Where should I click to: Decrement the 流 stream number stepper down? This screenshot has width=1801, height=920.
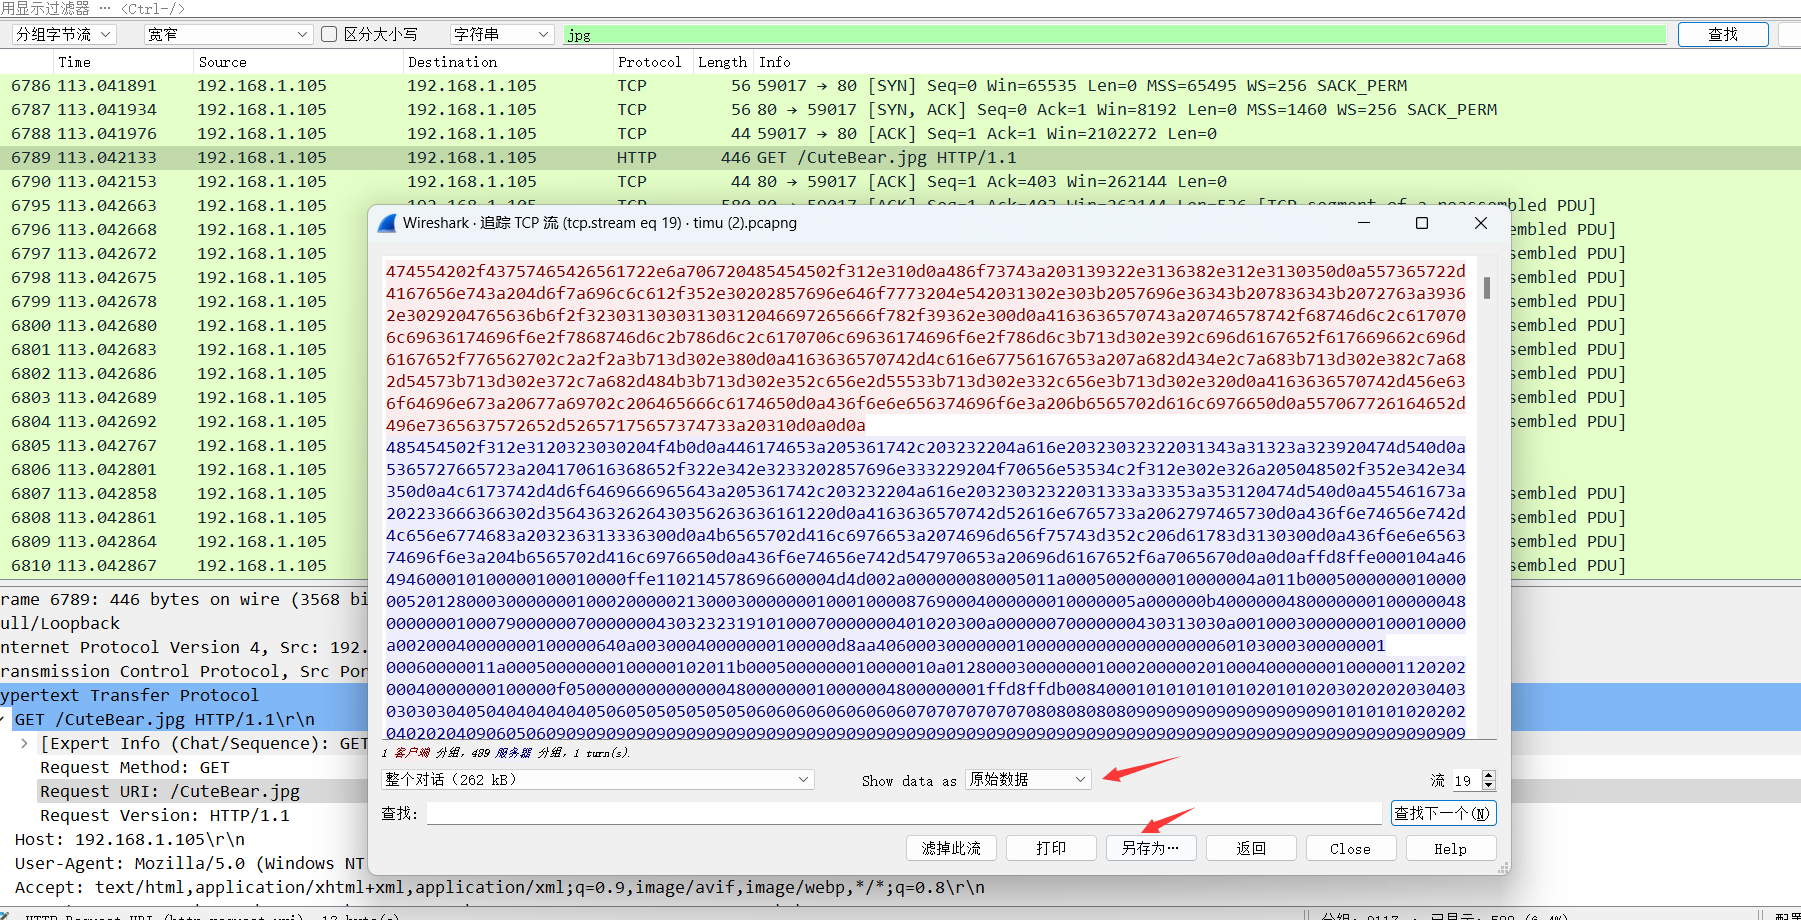click(1489, 785)
